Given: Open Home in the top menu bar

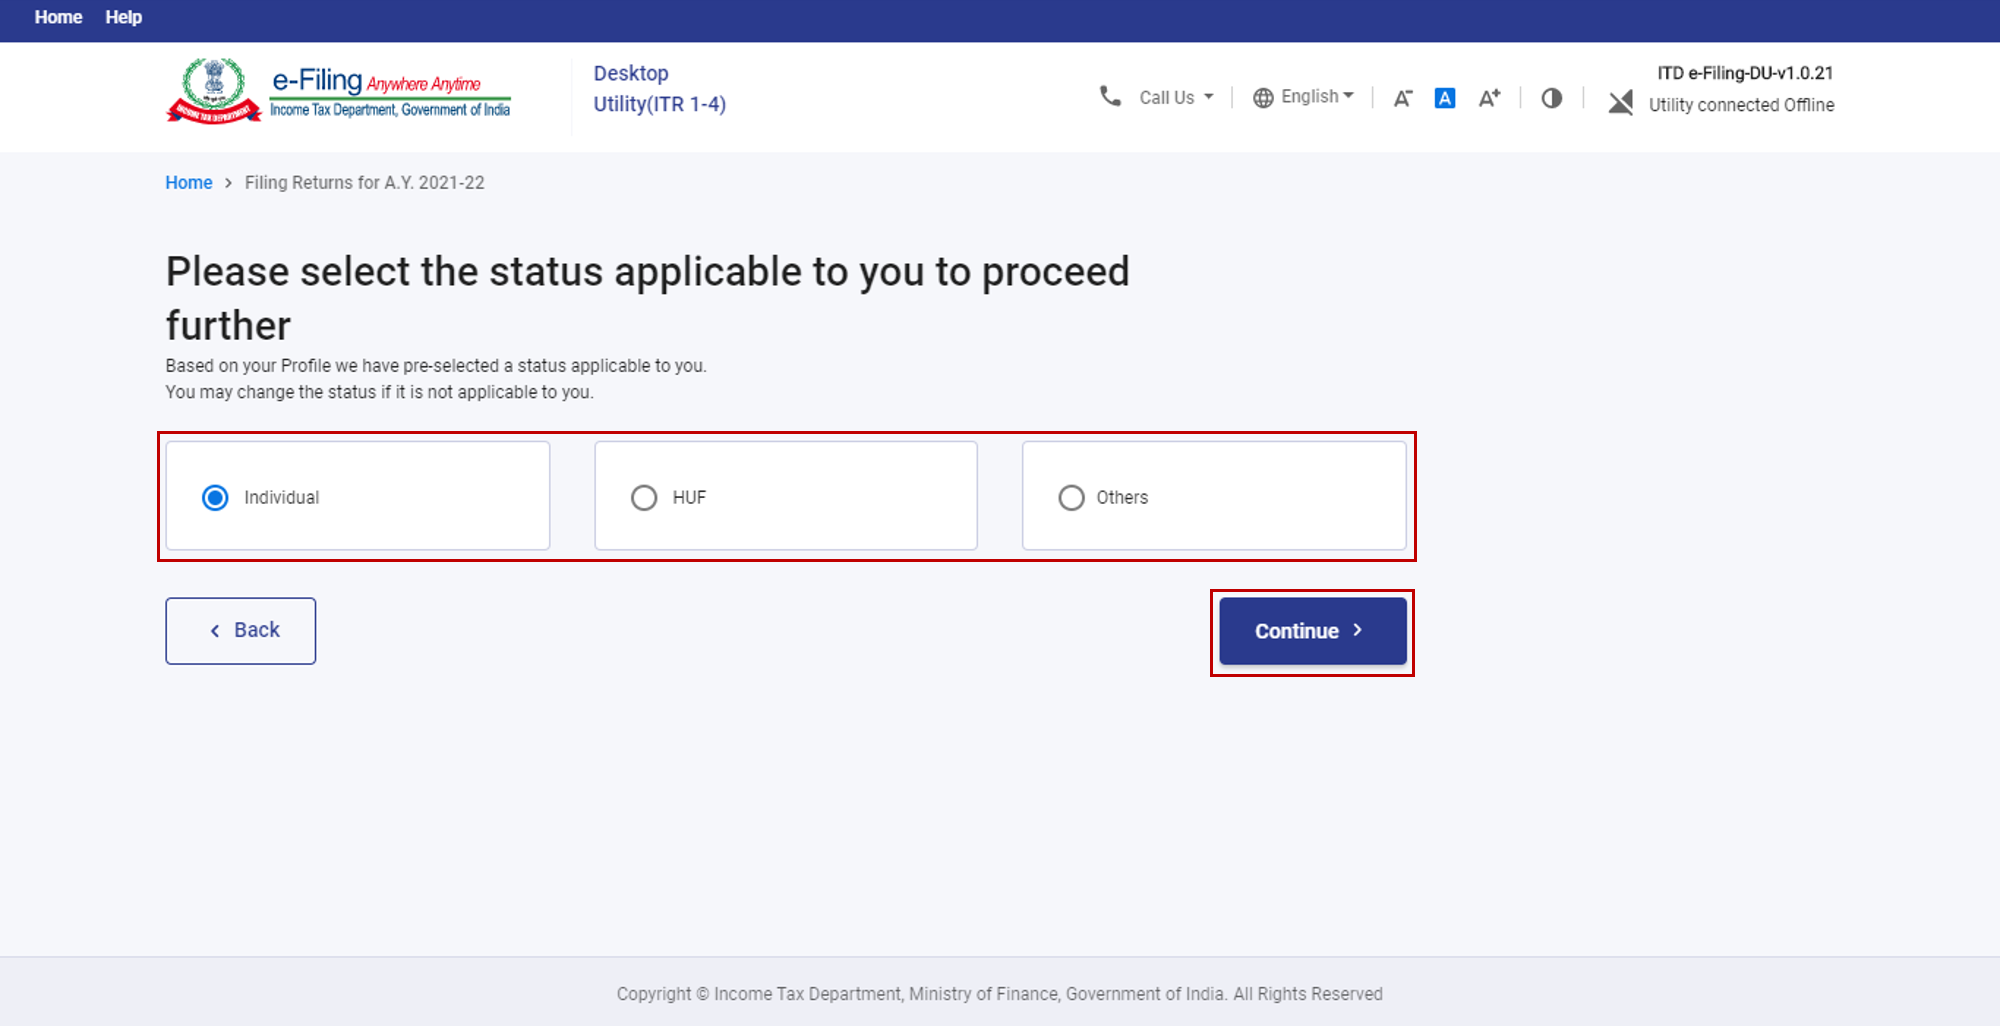Looking at the screenshot, I should tap(58, 17).
